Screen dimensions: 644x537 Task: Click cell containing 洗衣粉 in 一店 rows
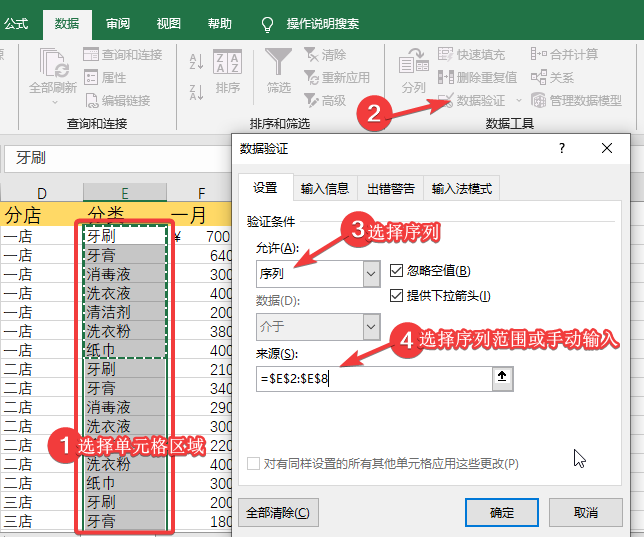pos(125,331)
